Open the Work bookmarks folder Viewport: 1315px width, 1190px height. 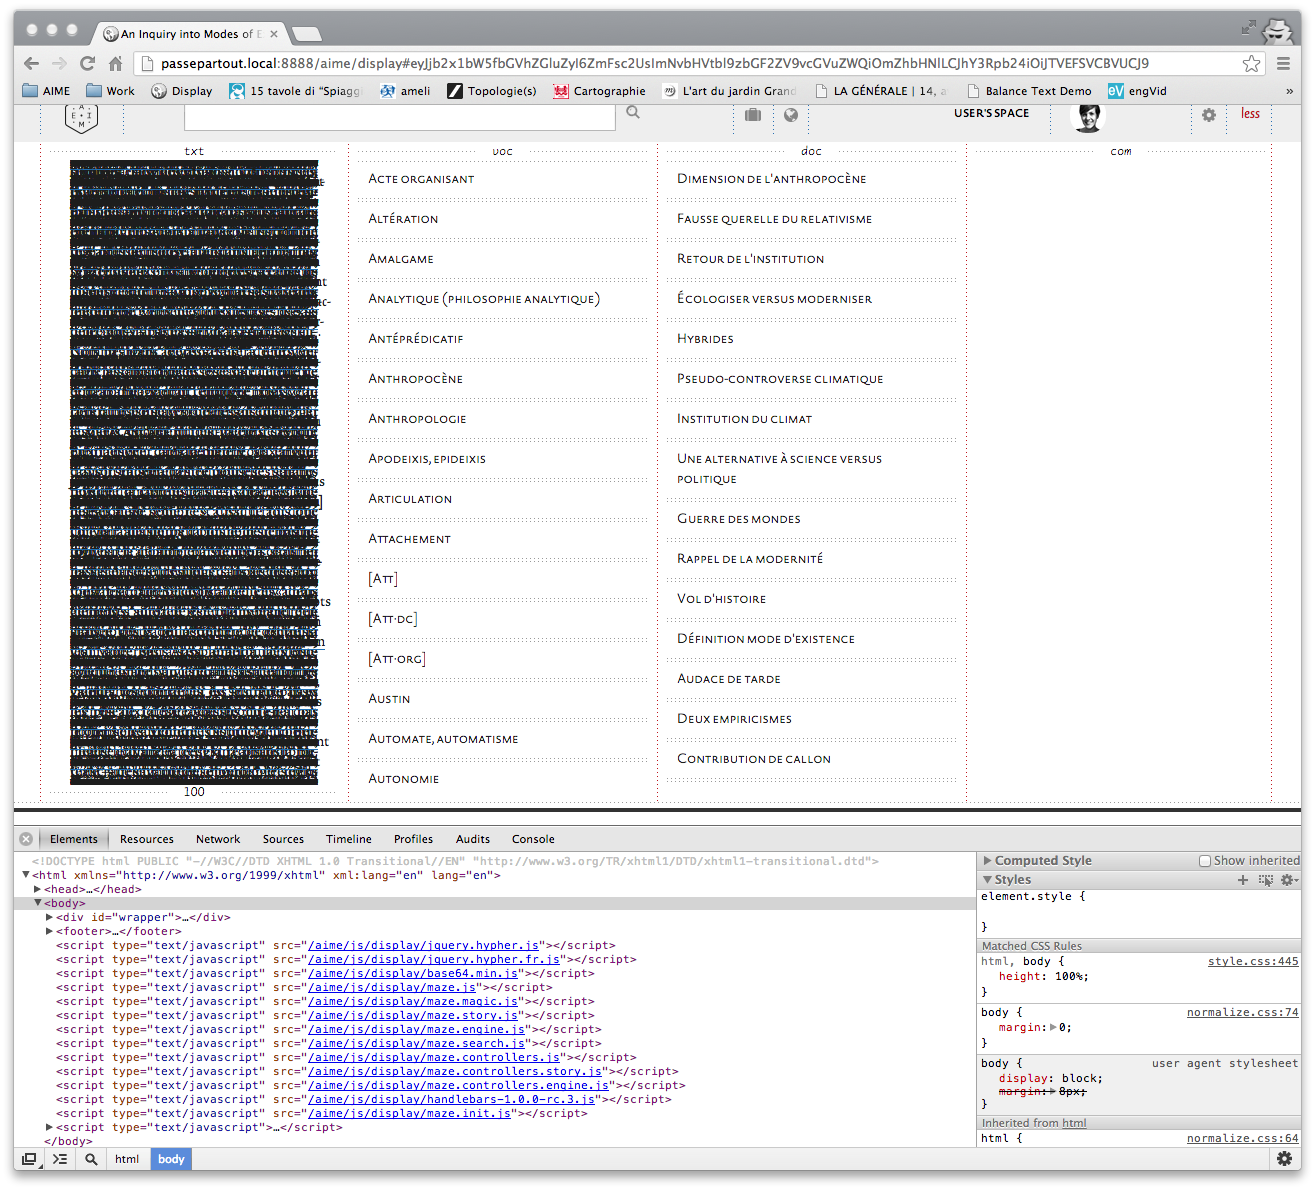110,91
